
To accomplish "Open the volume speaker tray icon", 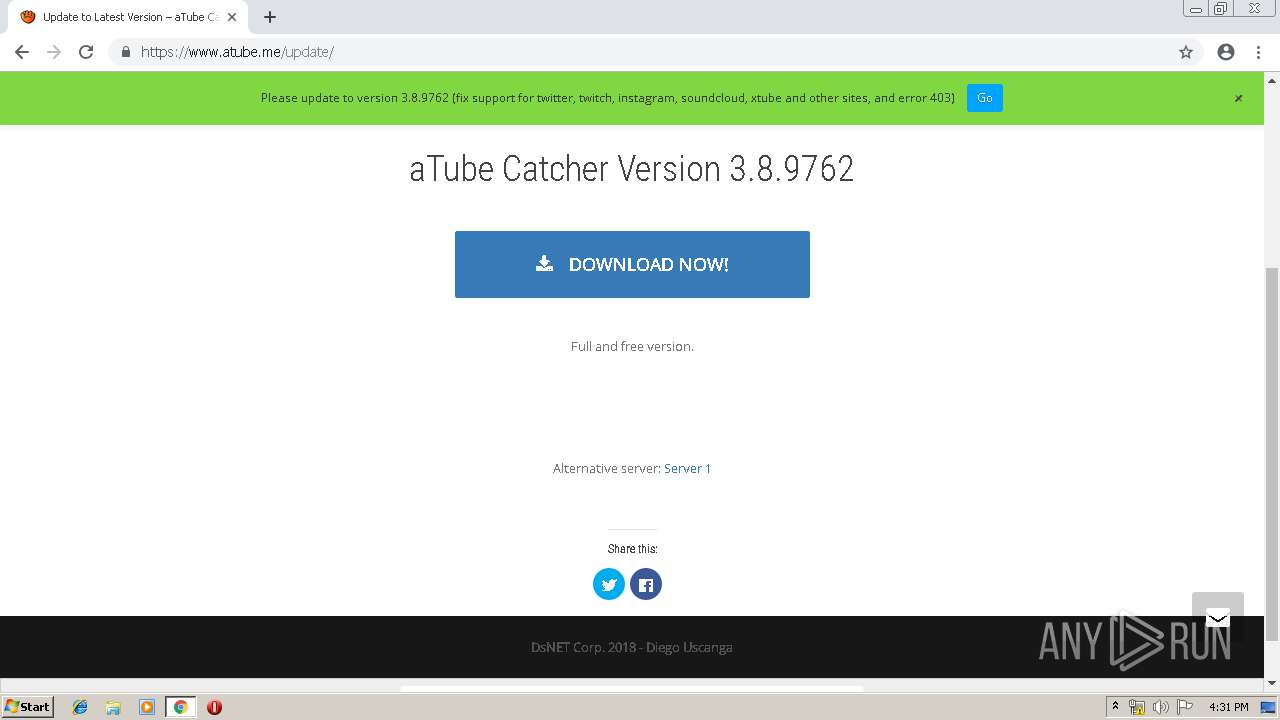I will [1161, 707].
